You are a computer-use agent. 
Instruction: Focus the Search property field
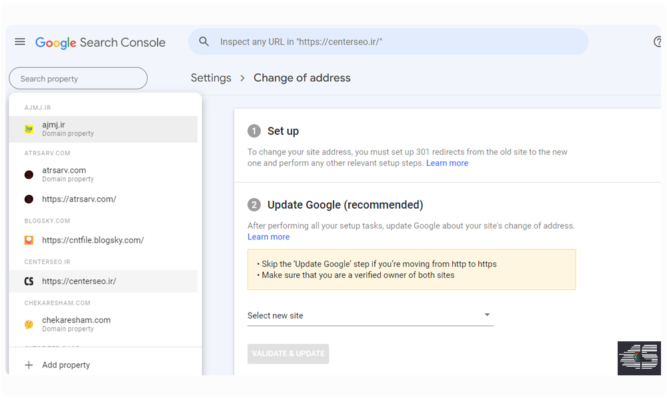pos(78,78)
